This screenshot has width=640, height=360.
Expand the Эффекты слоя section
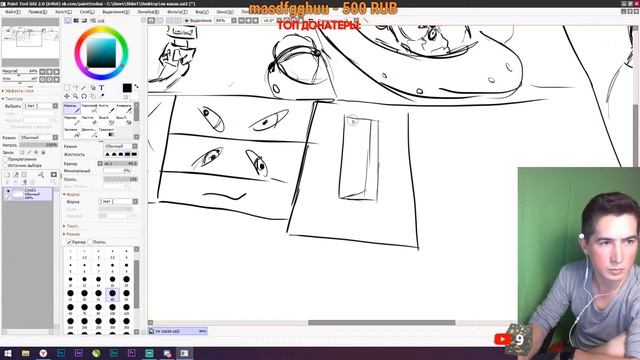18,91
